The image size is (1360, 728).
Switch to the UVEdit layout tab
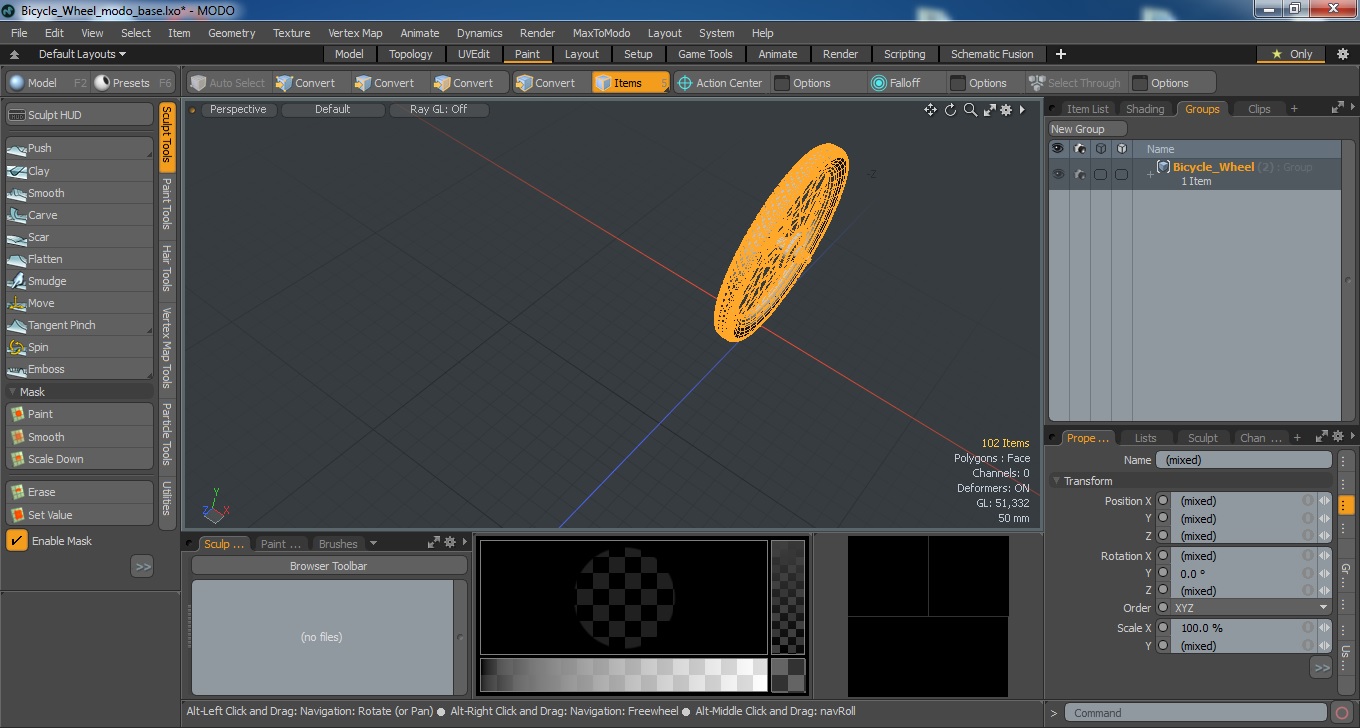[x=474, y=54]
